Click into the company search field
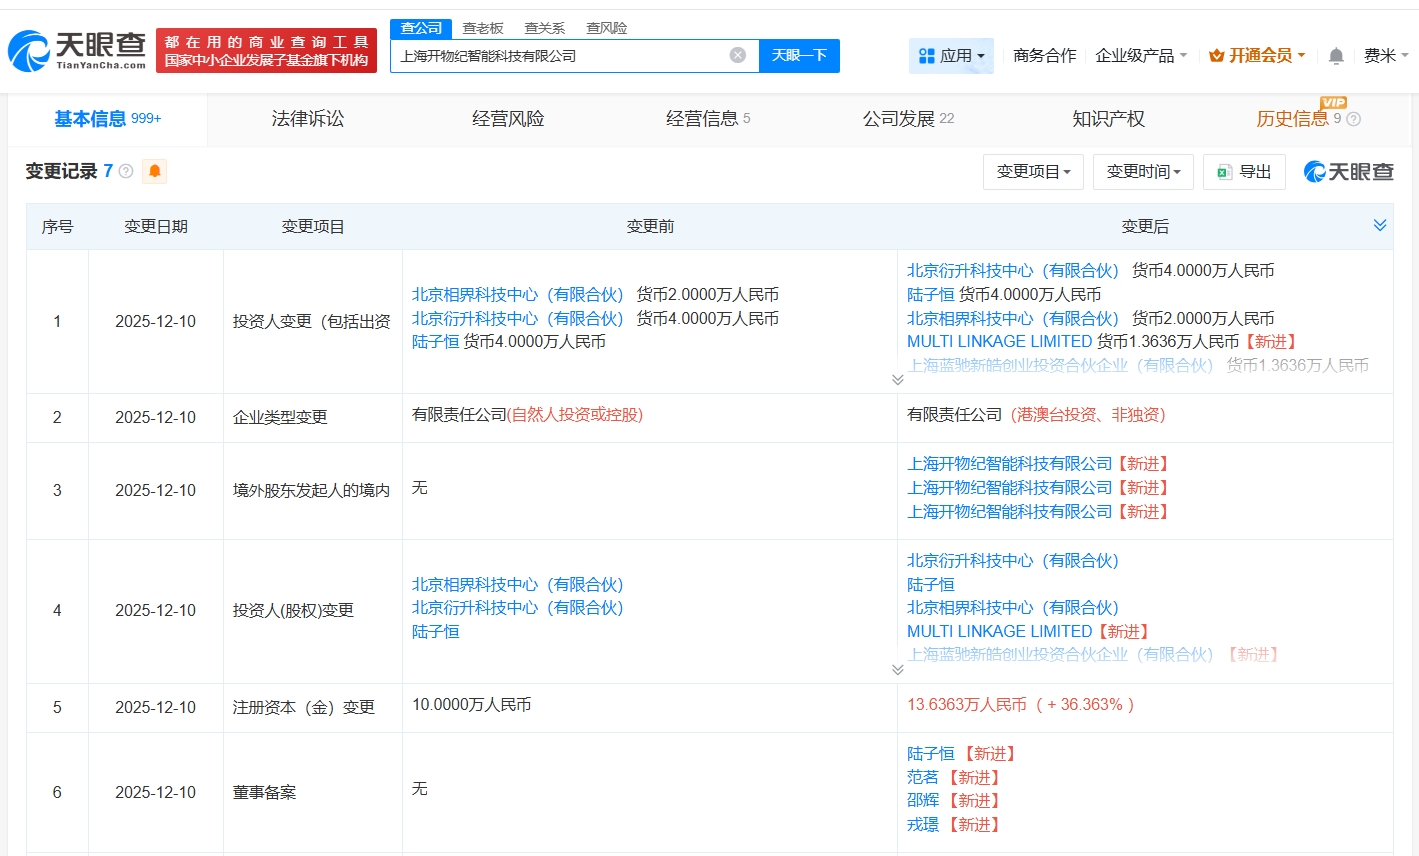1419x856 pixels. (560, 56)
